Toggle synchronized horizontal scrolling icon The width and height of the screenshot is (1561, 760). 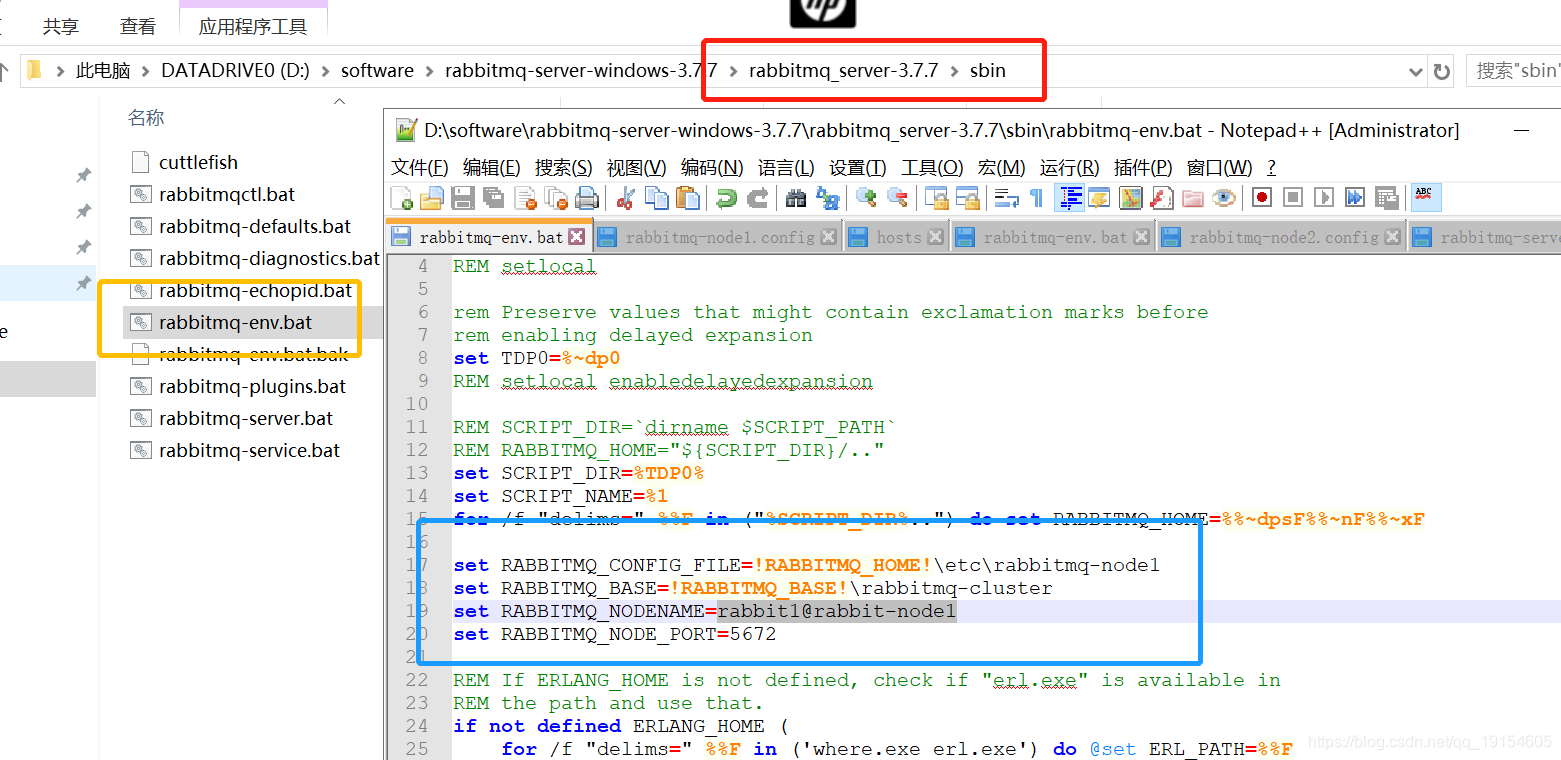click(967, 198)
